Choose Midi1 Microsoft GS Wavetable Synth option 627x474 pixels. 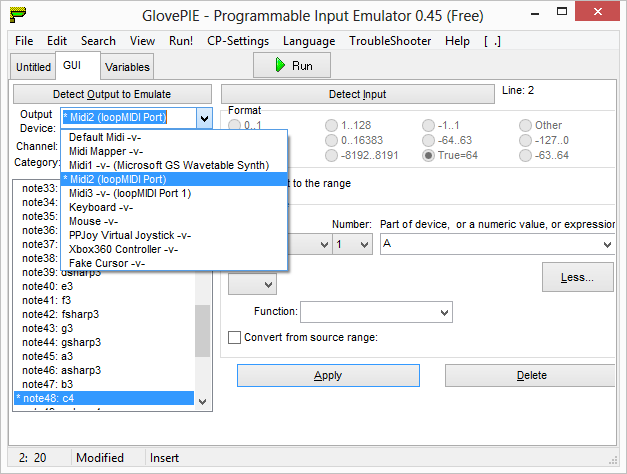(174, 165)
